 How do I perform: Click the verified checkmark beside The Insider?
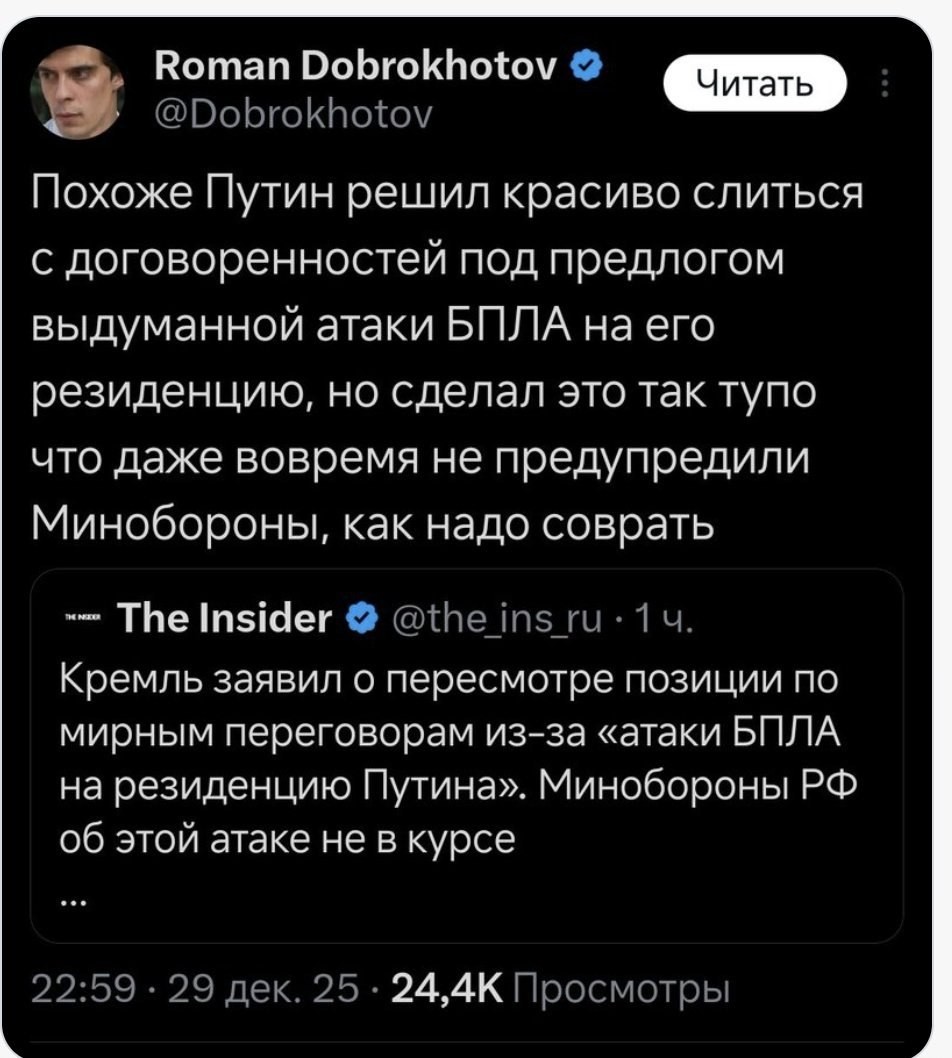pyautogui.click(x=361, y=617)
